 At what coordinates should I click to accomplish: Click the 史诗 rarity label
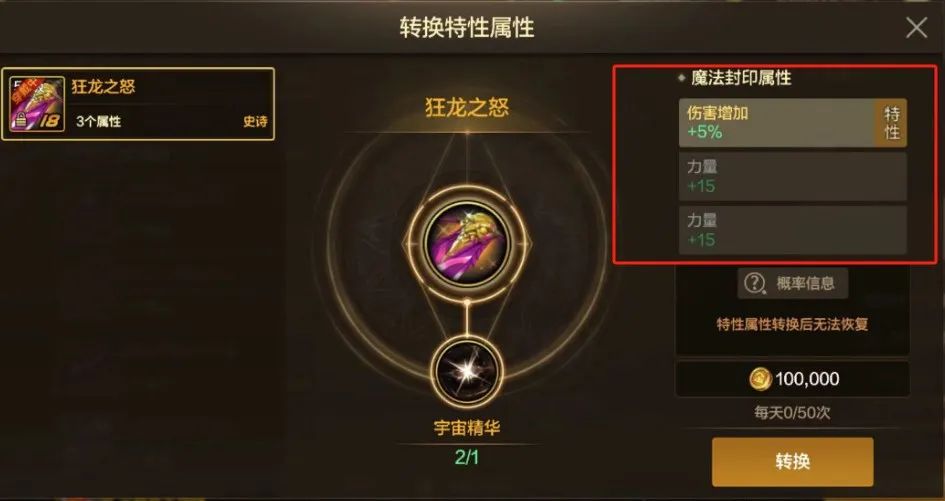click(x=255, y=121)
